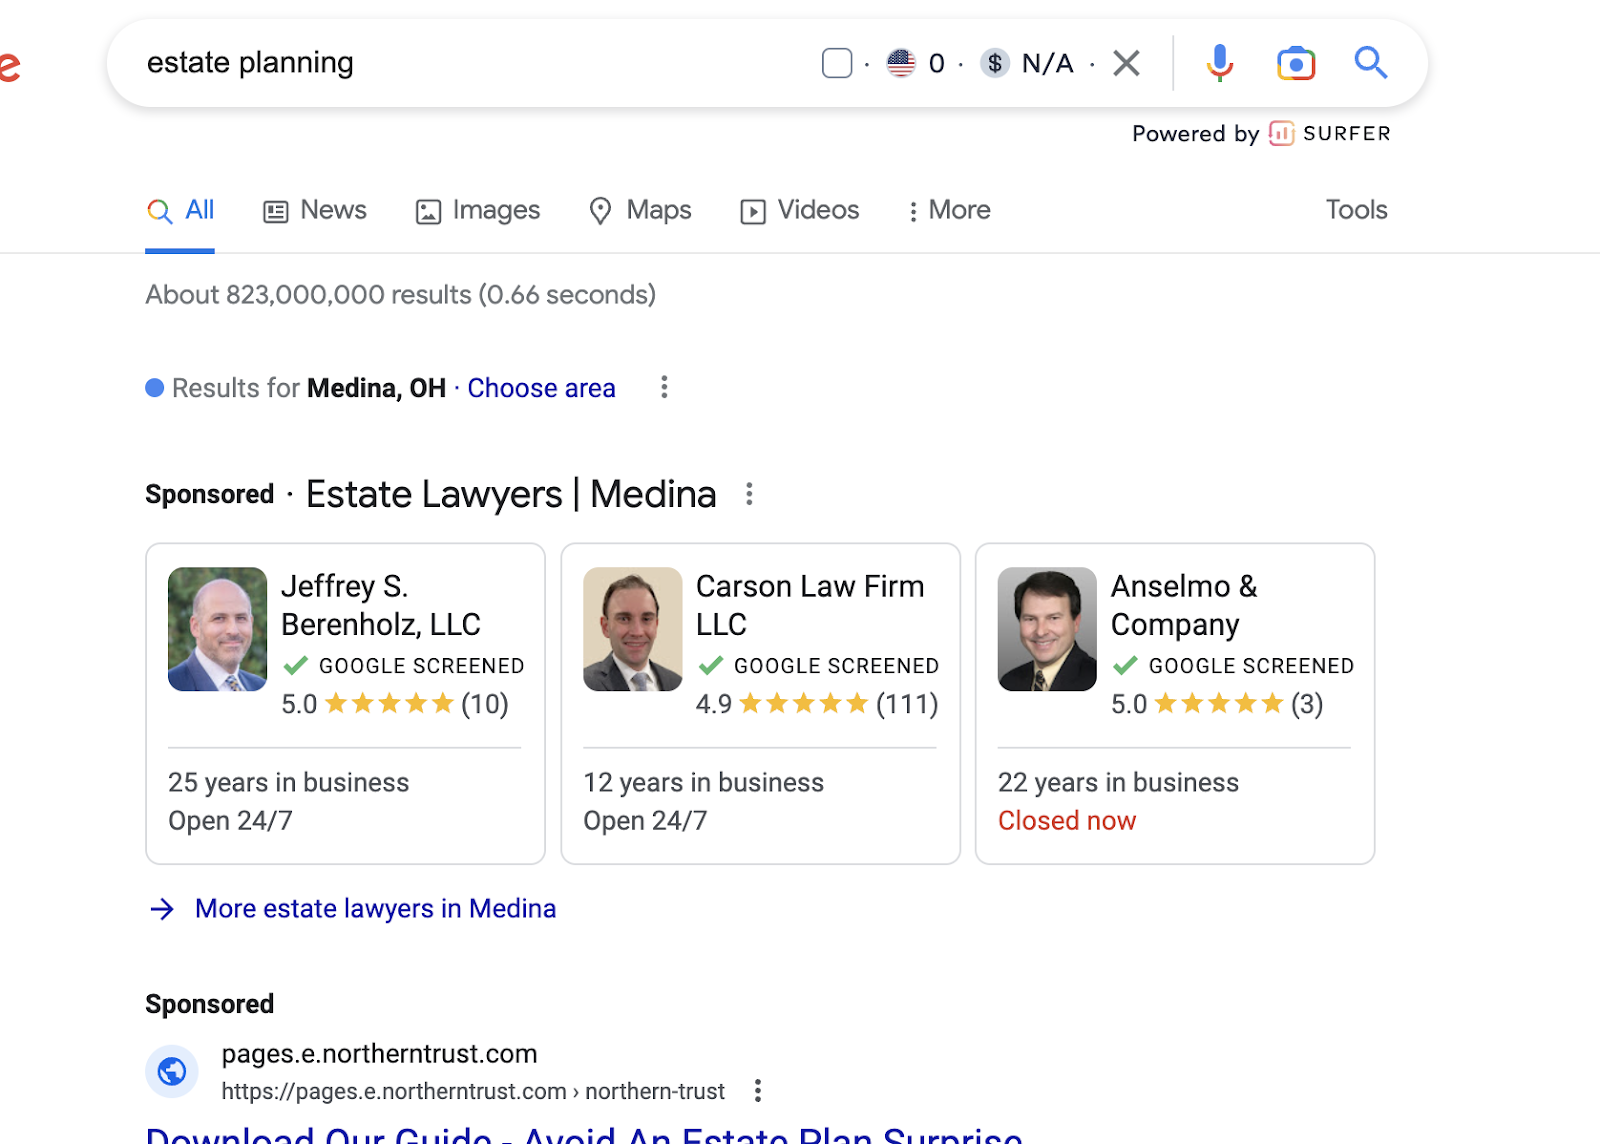Click the Google logo at the left edge

pyautogui.click(x=9, y=66)
